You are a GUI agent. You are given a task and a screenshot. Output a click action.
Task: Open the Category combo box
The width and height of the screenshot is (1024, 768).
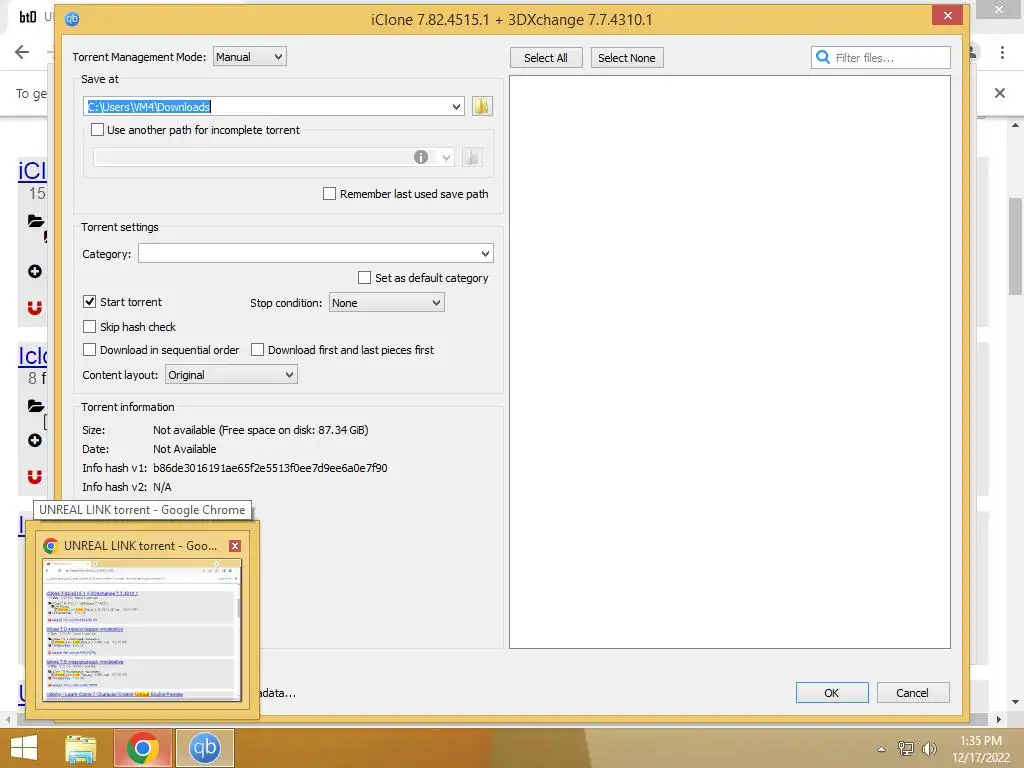coord(315,253)
